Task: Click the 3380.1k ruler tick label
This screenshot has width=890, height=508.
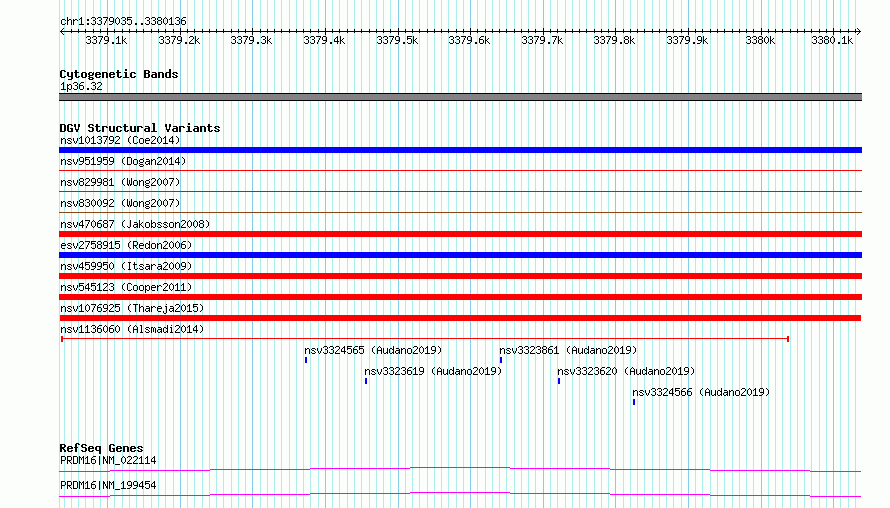Action: (x=832, y=40)
